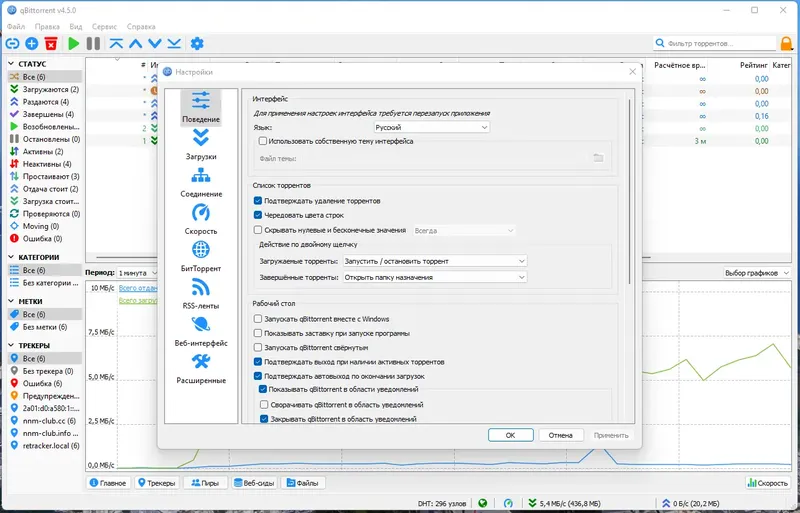
Task: Toggle Показывать qBittorrent в области уведомлений
Action: pos(263,389)
